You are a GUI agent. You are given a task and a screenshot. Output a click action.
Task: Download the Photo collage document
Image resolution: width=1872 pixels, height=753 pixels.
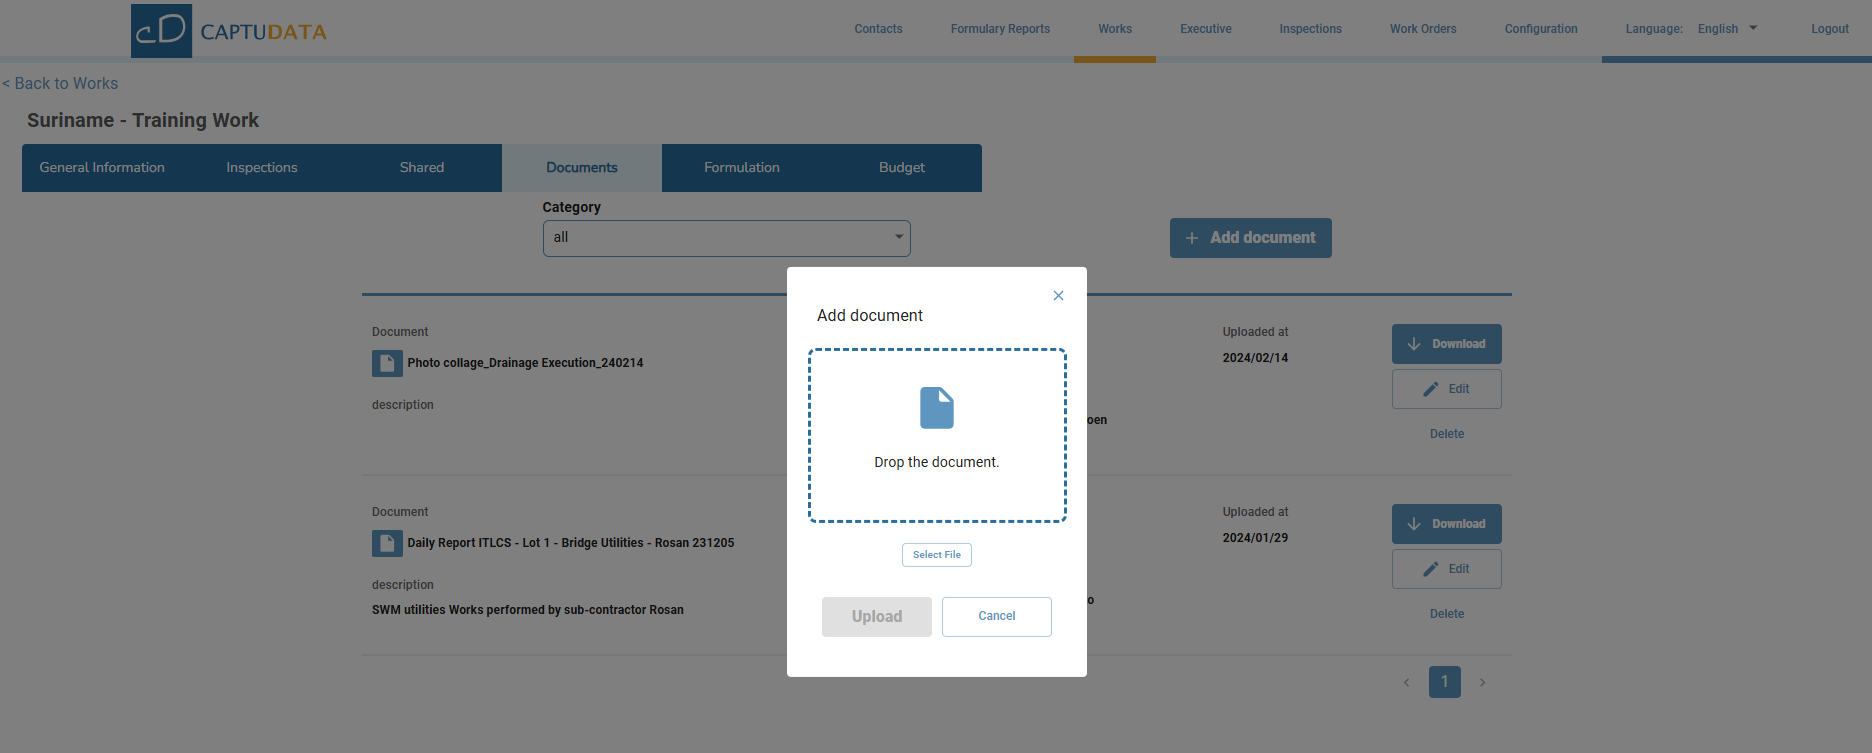[x=1446, y=344]
